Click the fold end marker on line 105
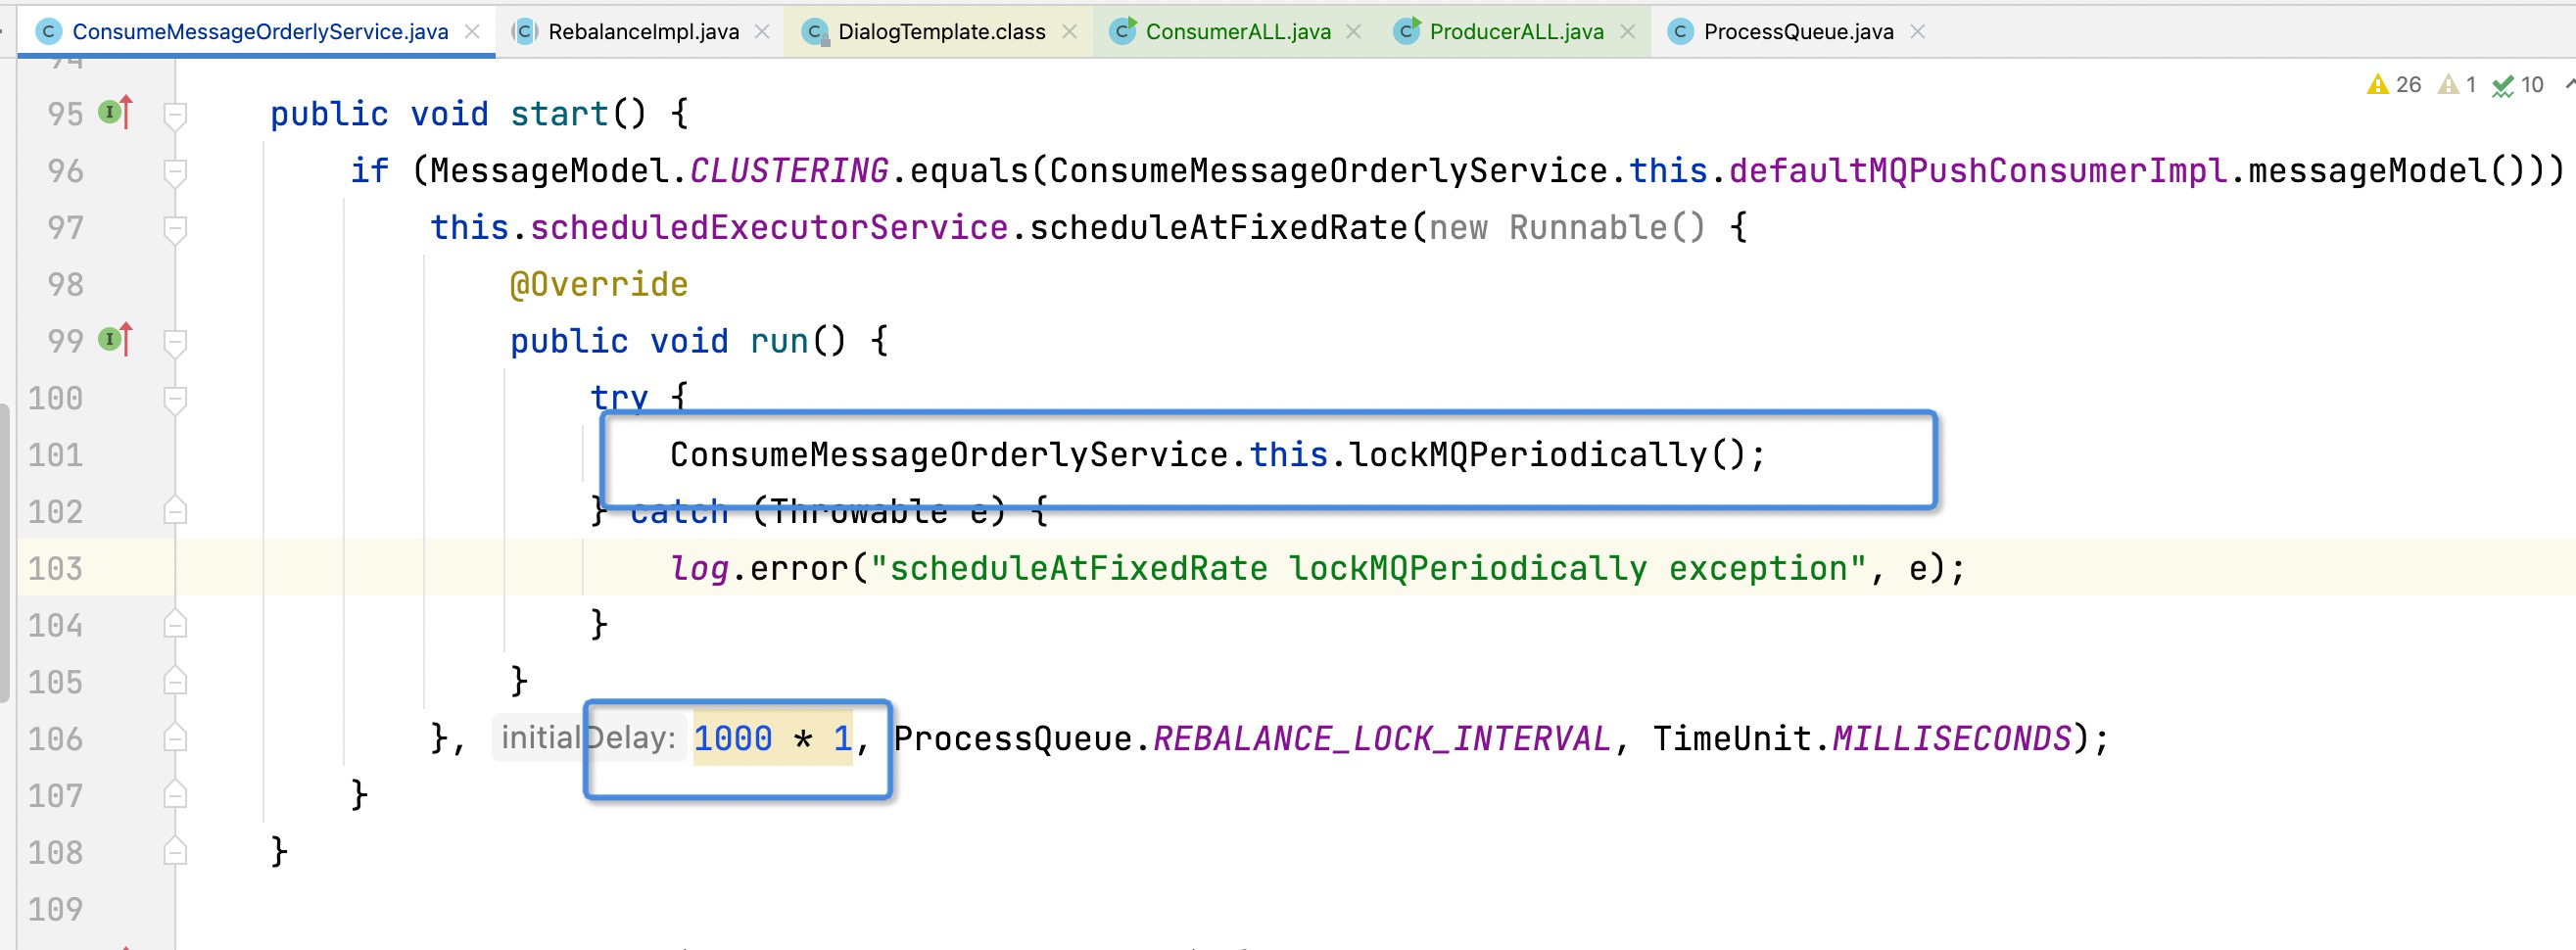 point(175,681)
